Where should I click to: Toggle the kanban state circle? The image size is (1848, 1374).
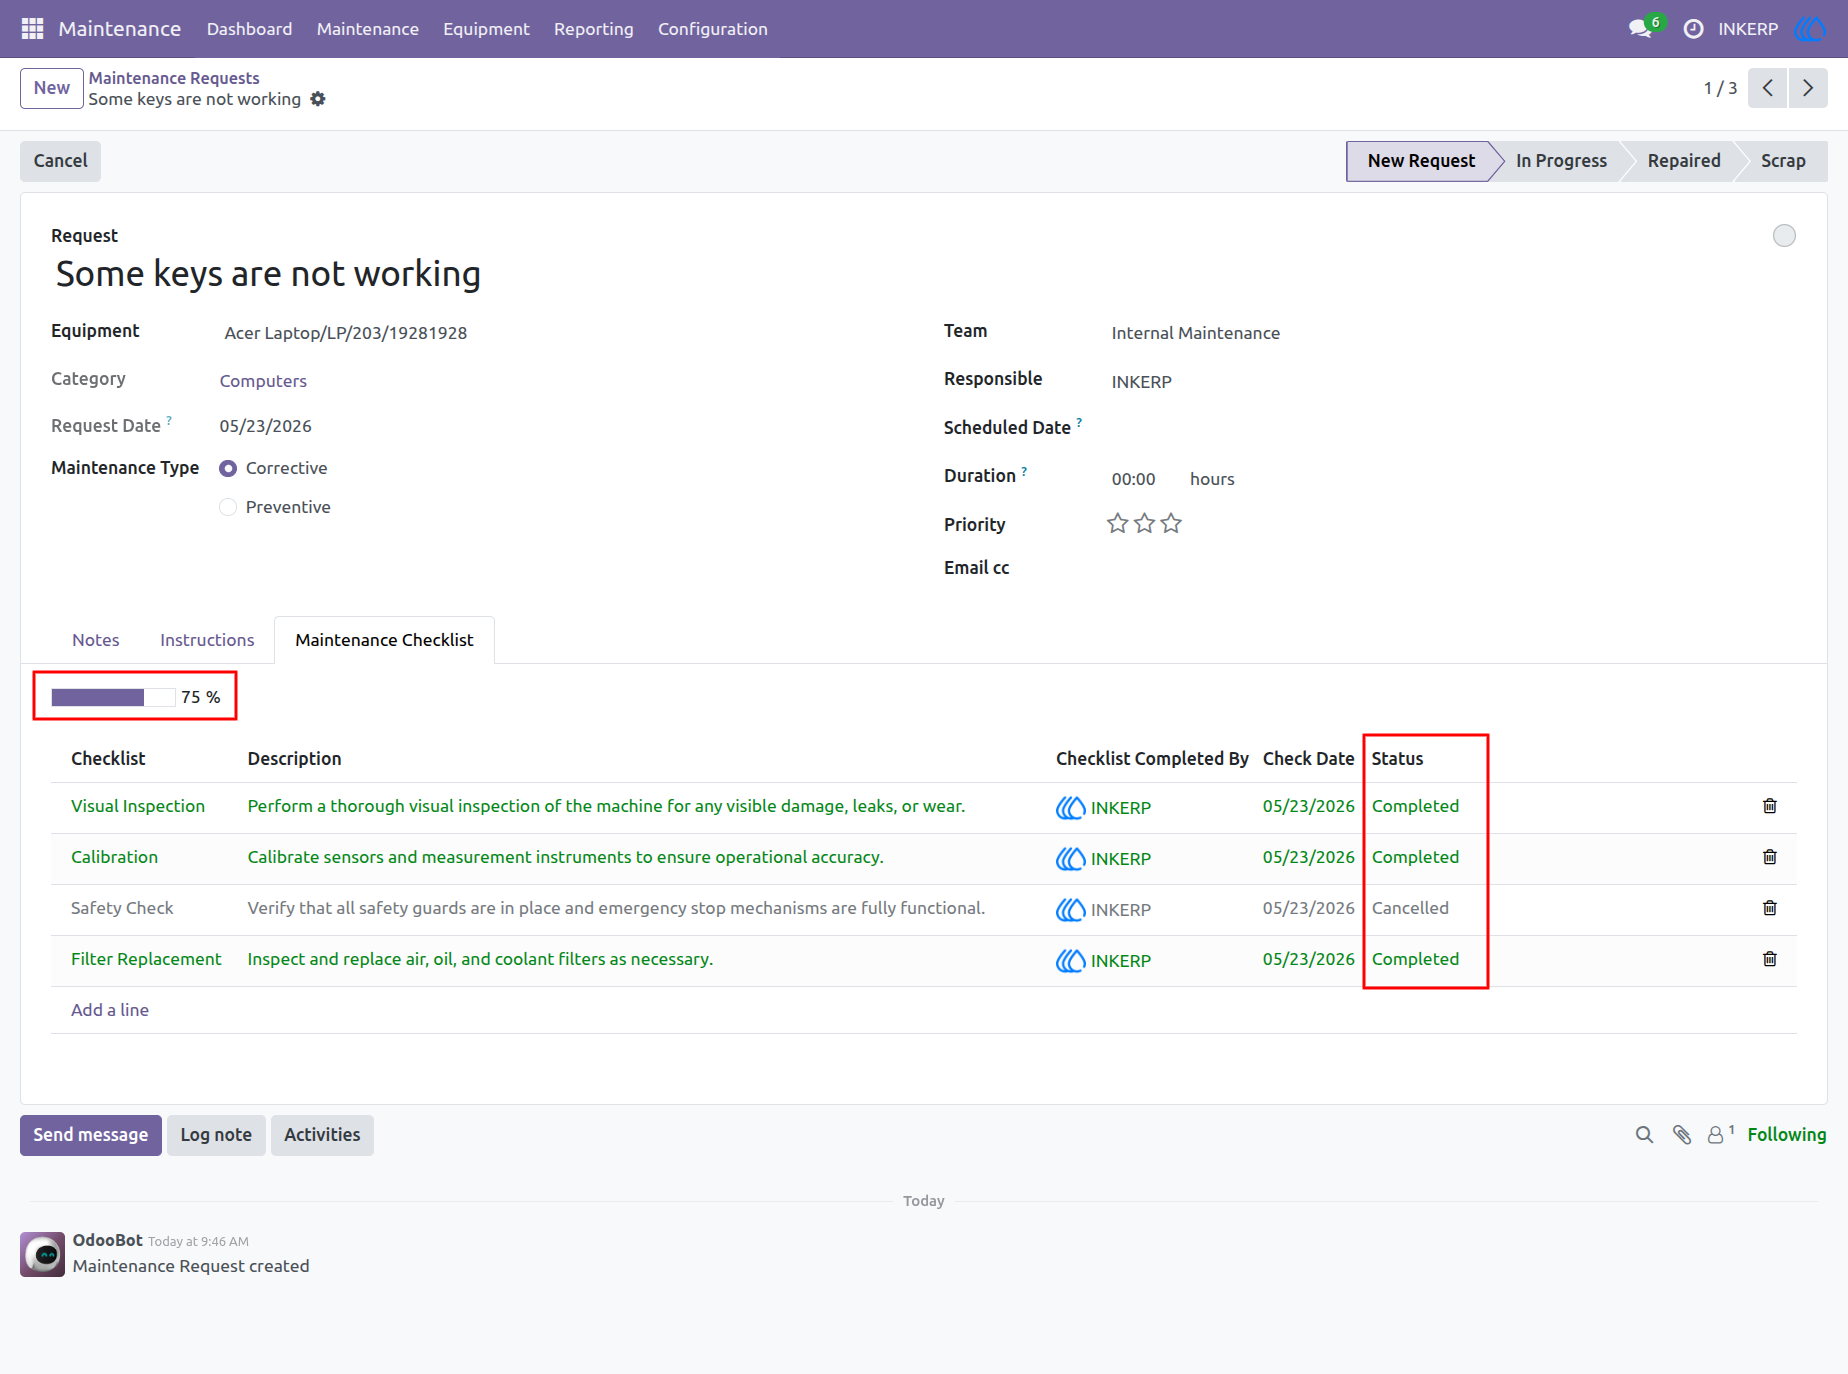(x=1784, y=236)
